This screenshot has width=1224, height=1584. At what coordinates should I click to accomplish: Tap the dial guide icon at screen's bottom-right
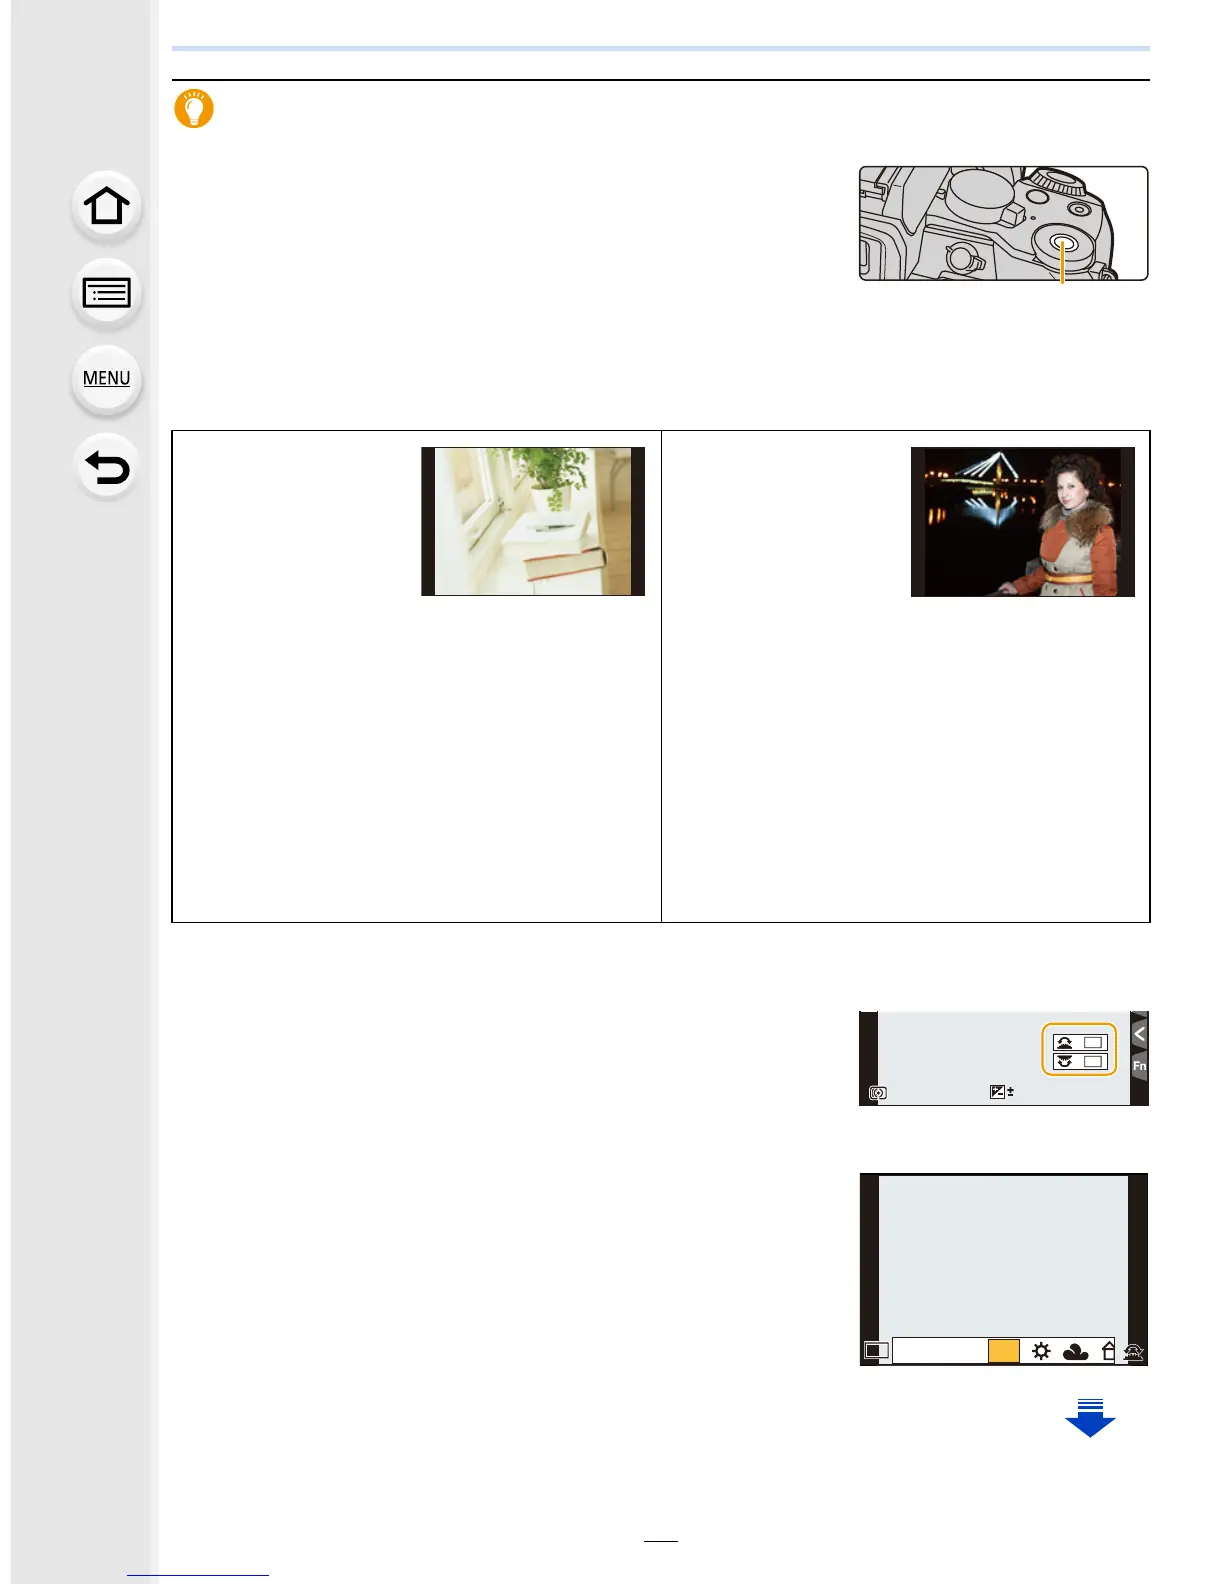[x=1133, y=1352]
